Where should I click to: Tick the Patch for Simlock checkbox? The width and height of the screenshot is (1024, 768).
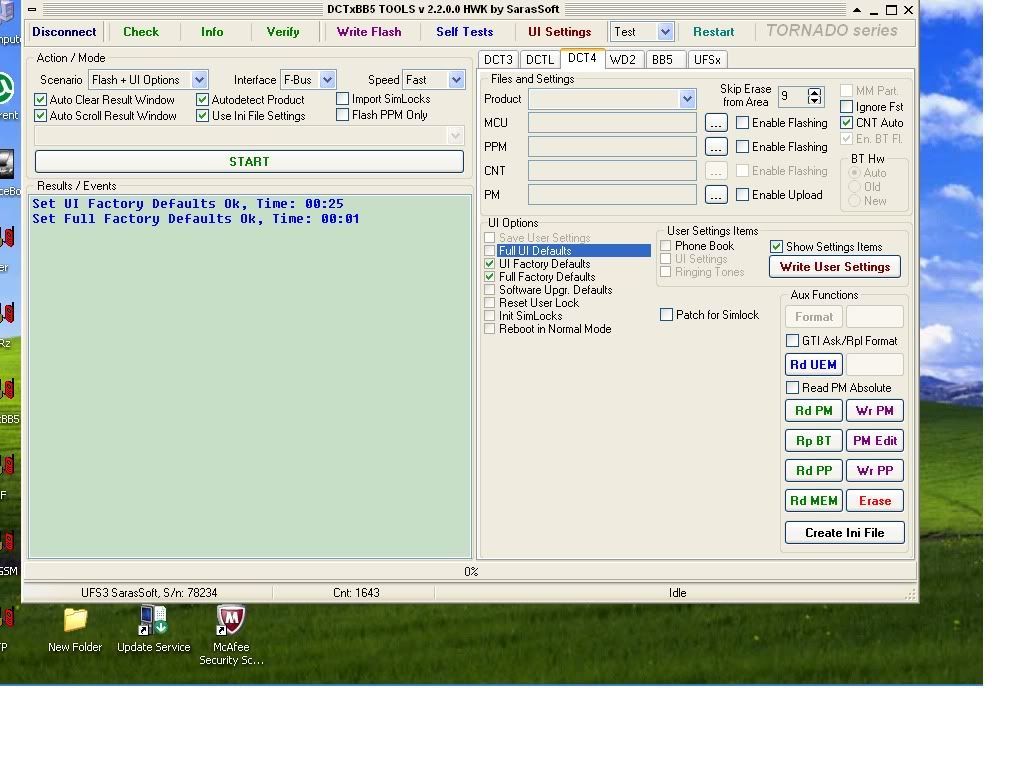[x=667, y=315]
